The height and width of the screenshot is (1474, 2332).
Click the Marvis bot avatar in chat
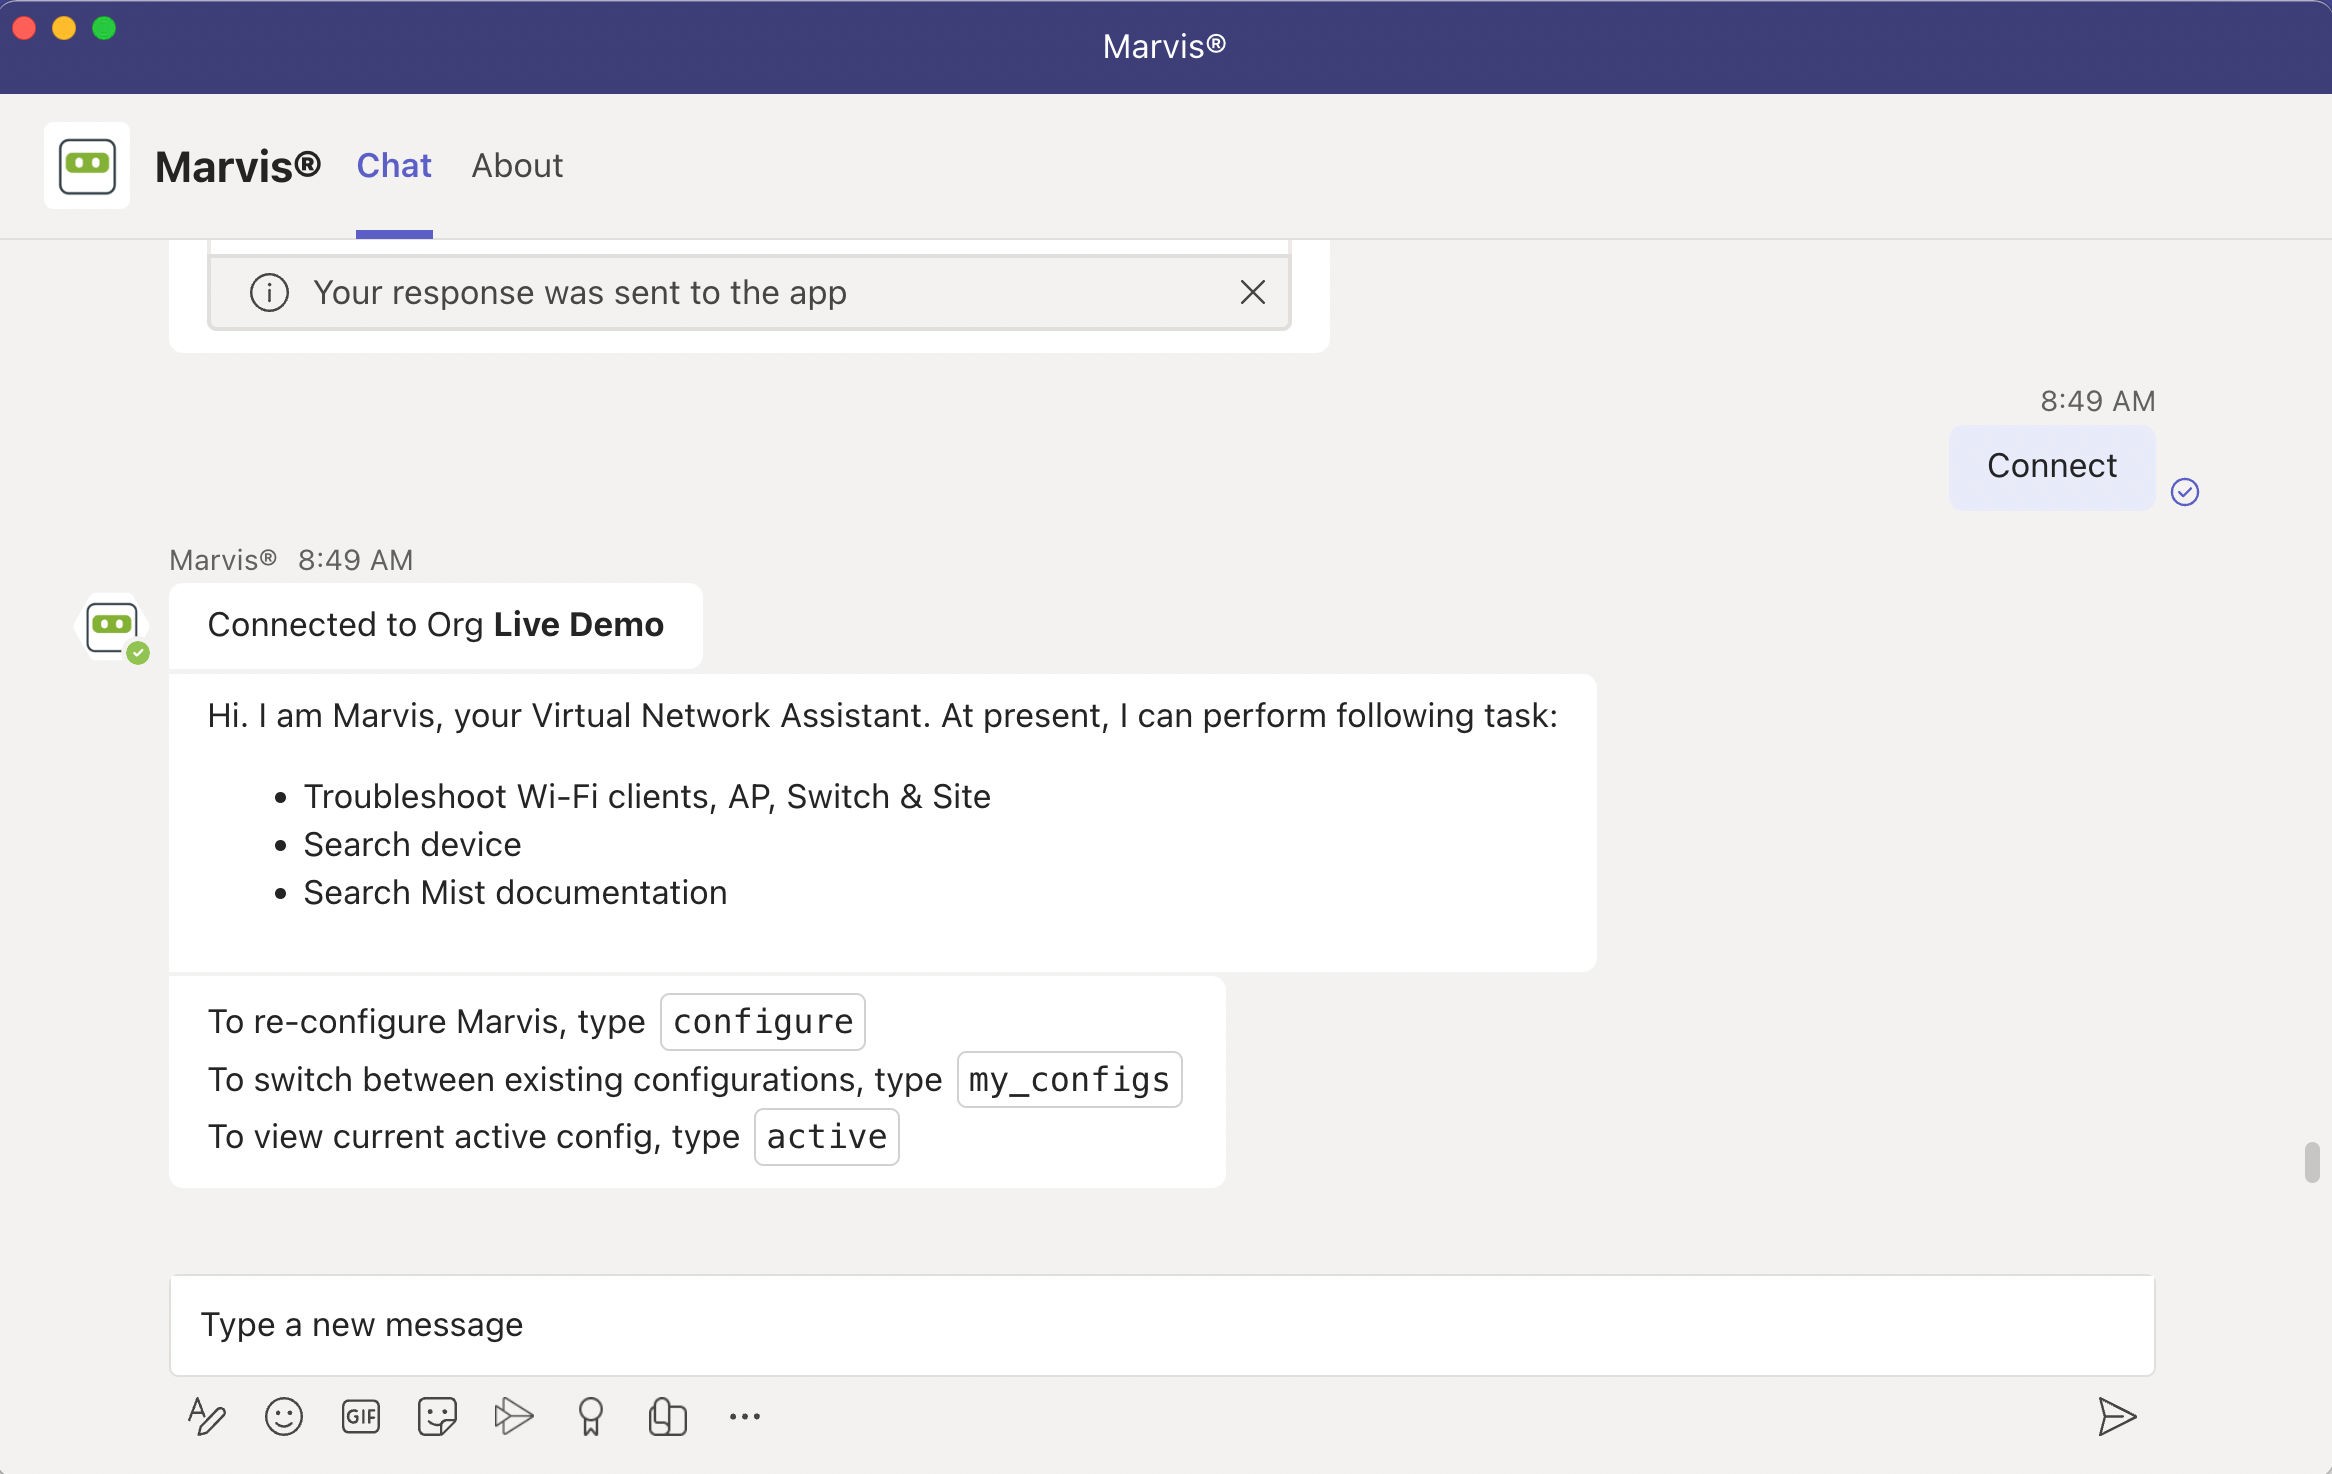click(x=111, y=627)
